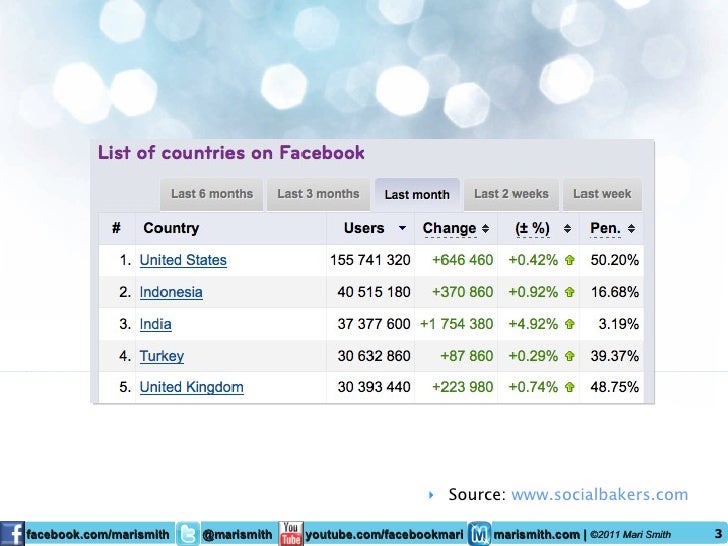Click the change value +1 754 380
This screenshot has width=728, height=546.
point(456,324)
